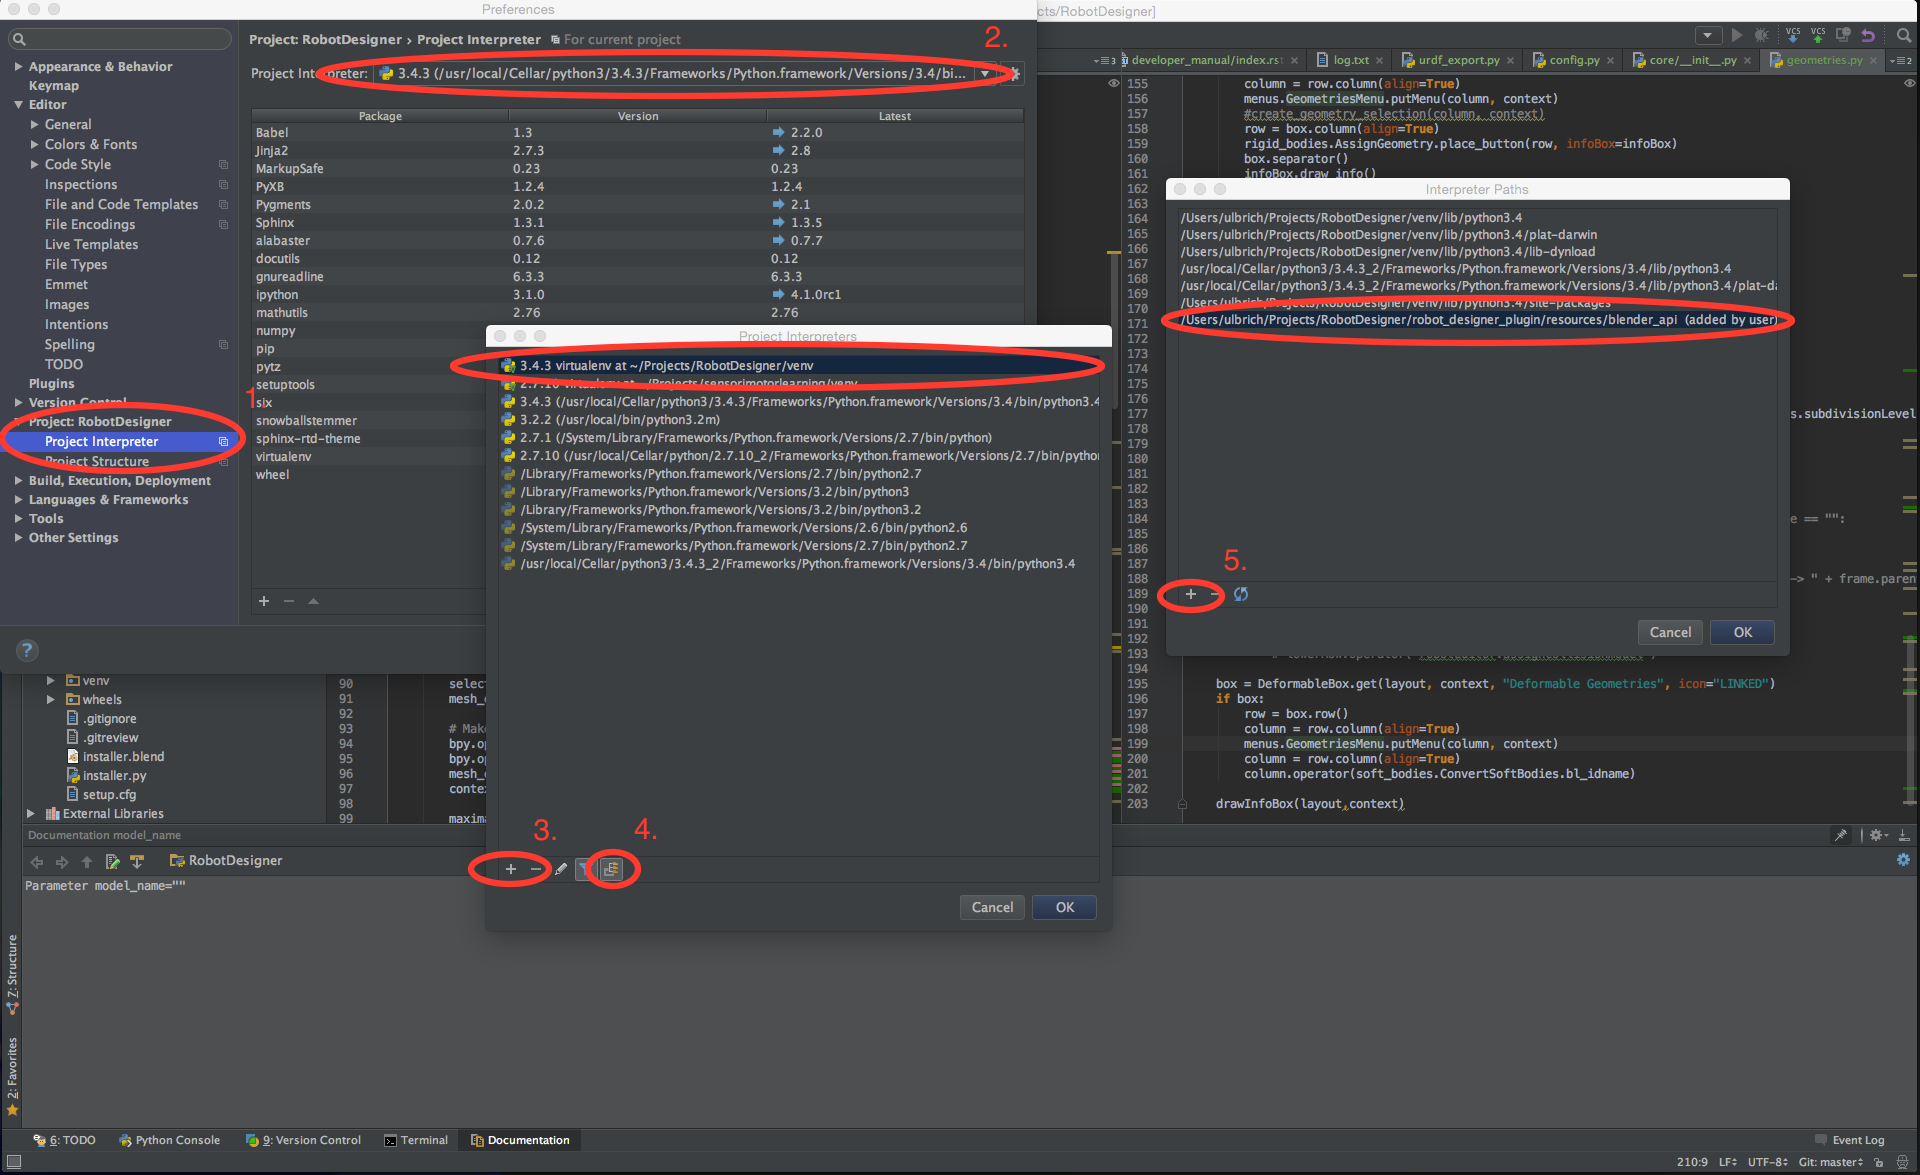Select Project Interpreter in Preferences sidebar
This screenshot has height=1175, width=1920.
(x=119, y=441)
